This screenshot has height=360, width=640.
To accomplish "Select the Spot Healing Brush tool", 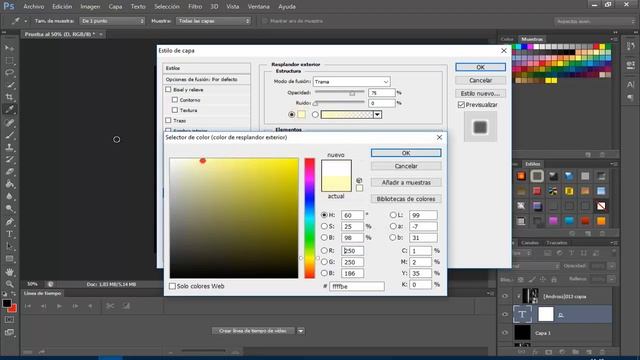I will tap(9, 122).
